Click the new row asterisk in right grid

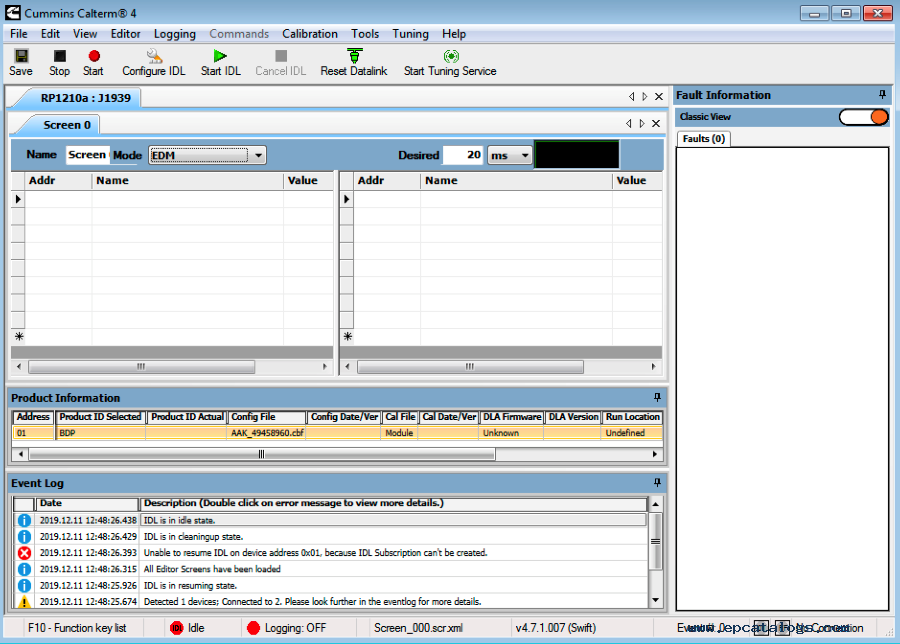coord(347,336)
